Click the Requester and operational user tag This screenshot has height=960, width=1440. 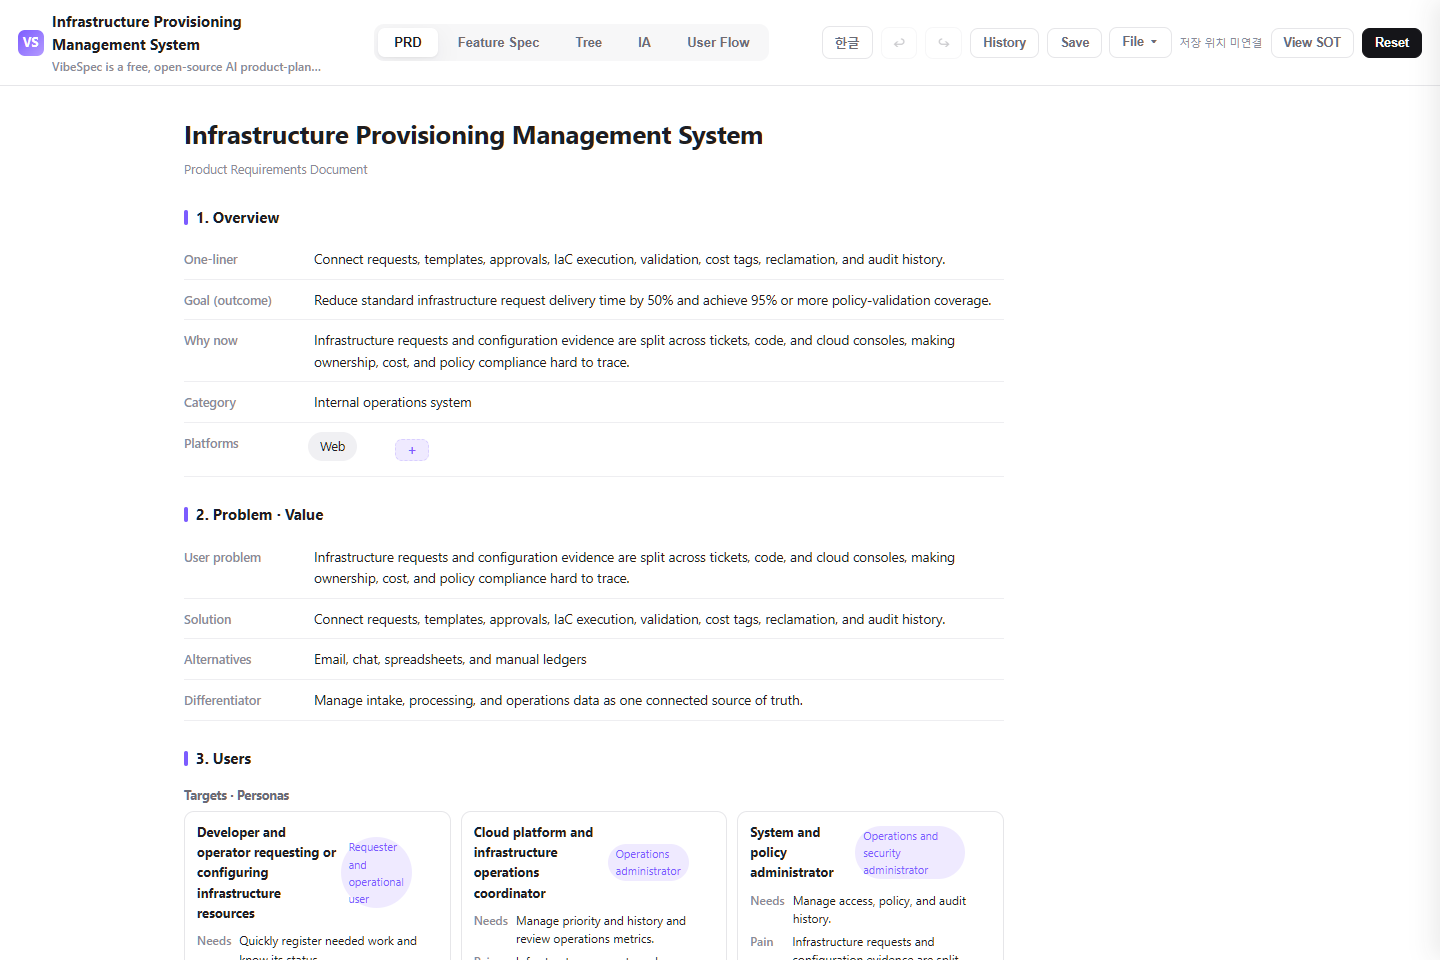pyautogui.click(x=376, y=873)
